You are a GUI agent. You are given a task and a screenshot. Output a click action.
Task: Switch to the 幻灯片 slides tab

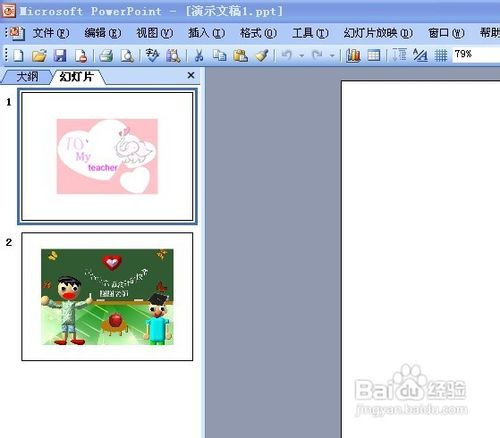[76, 77]
